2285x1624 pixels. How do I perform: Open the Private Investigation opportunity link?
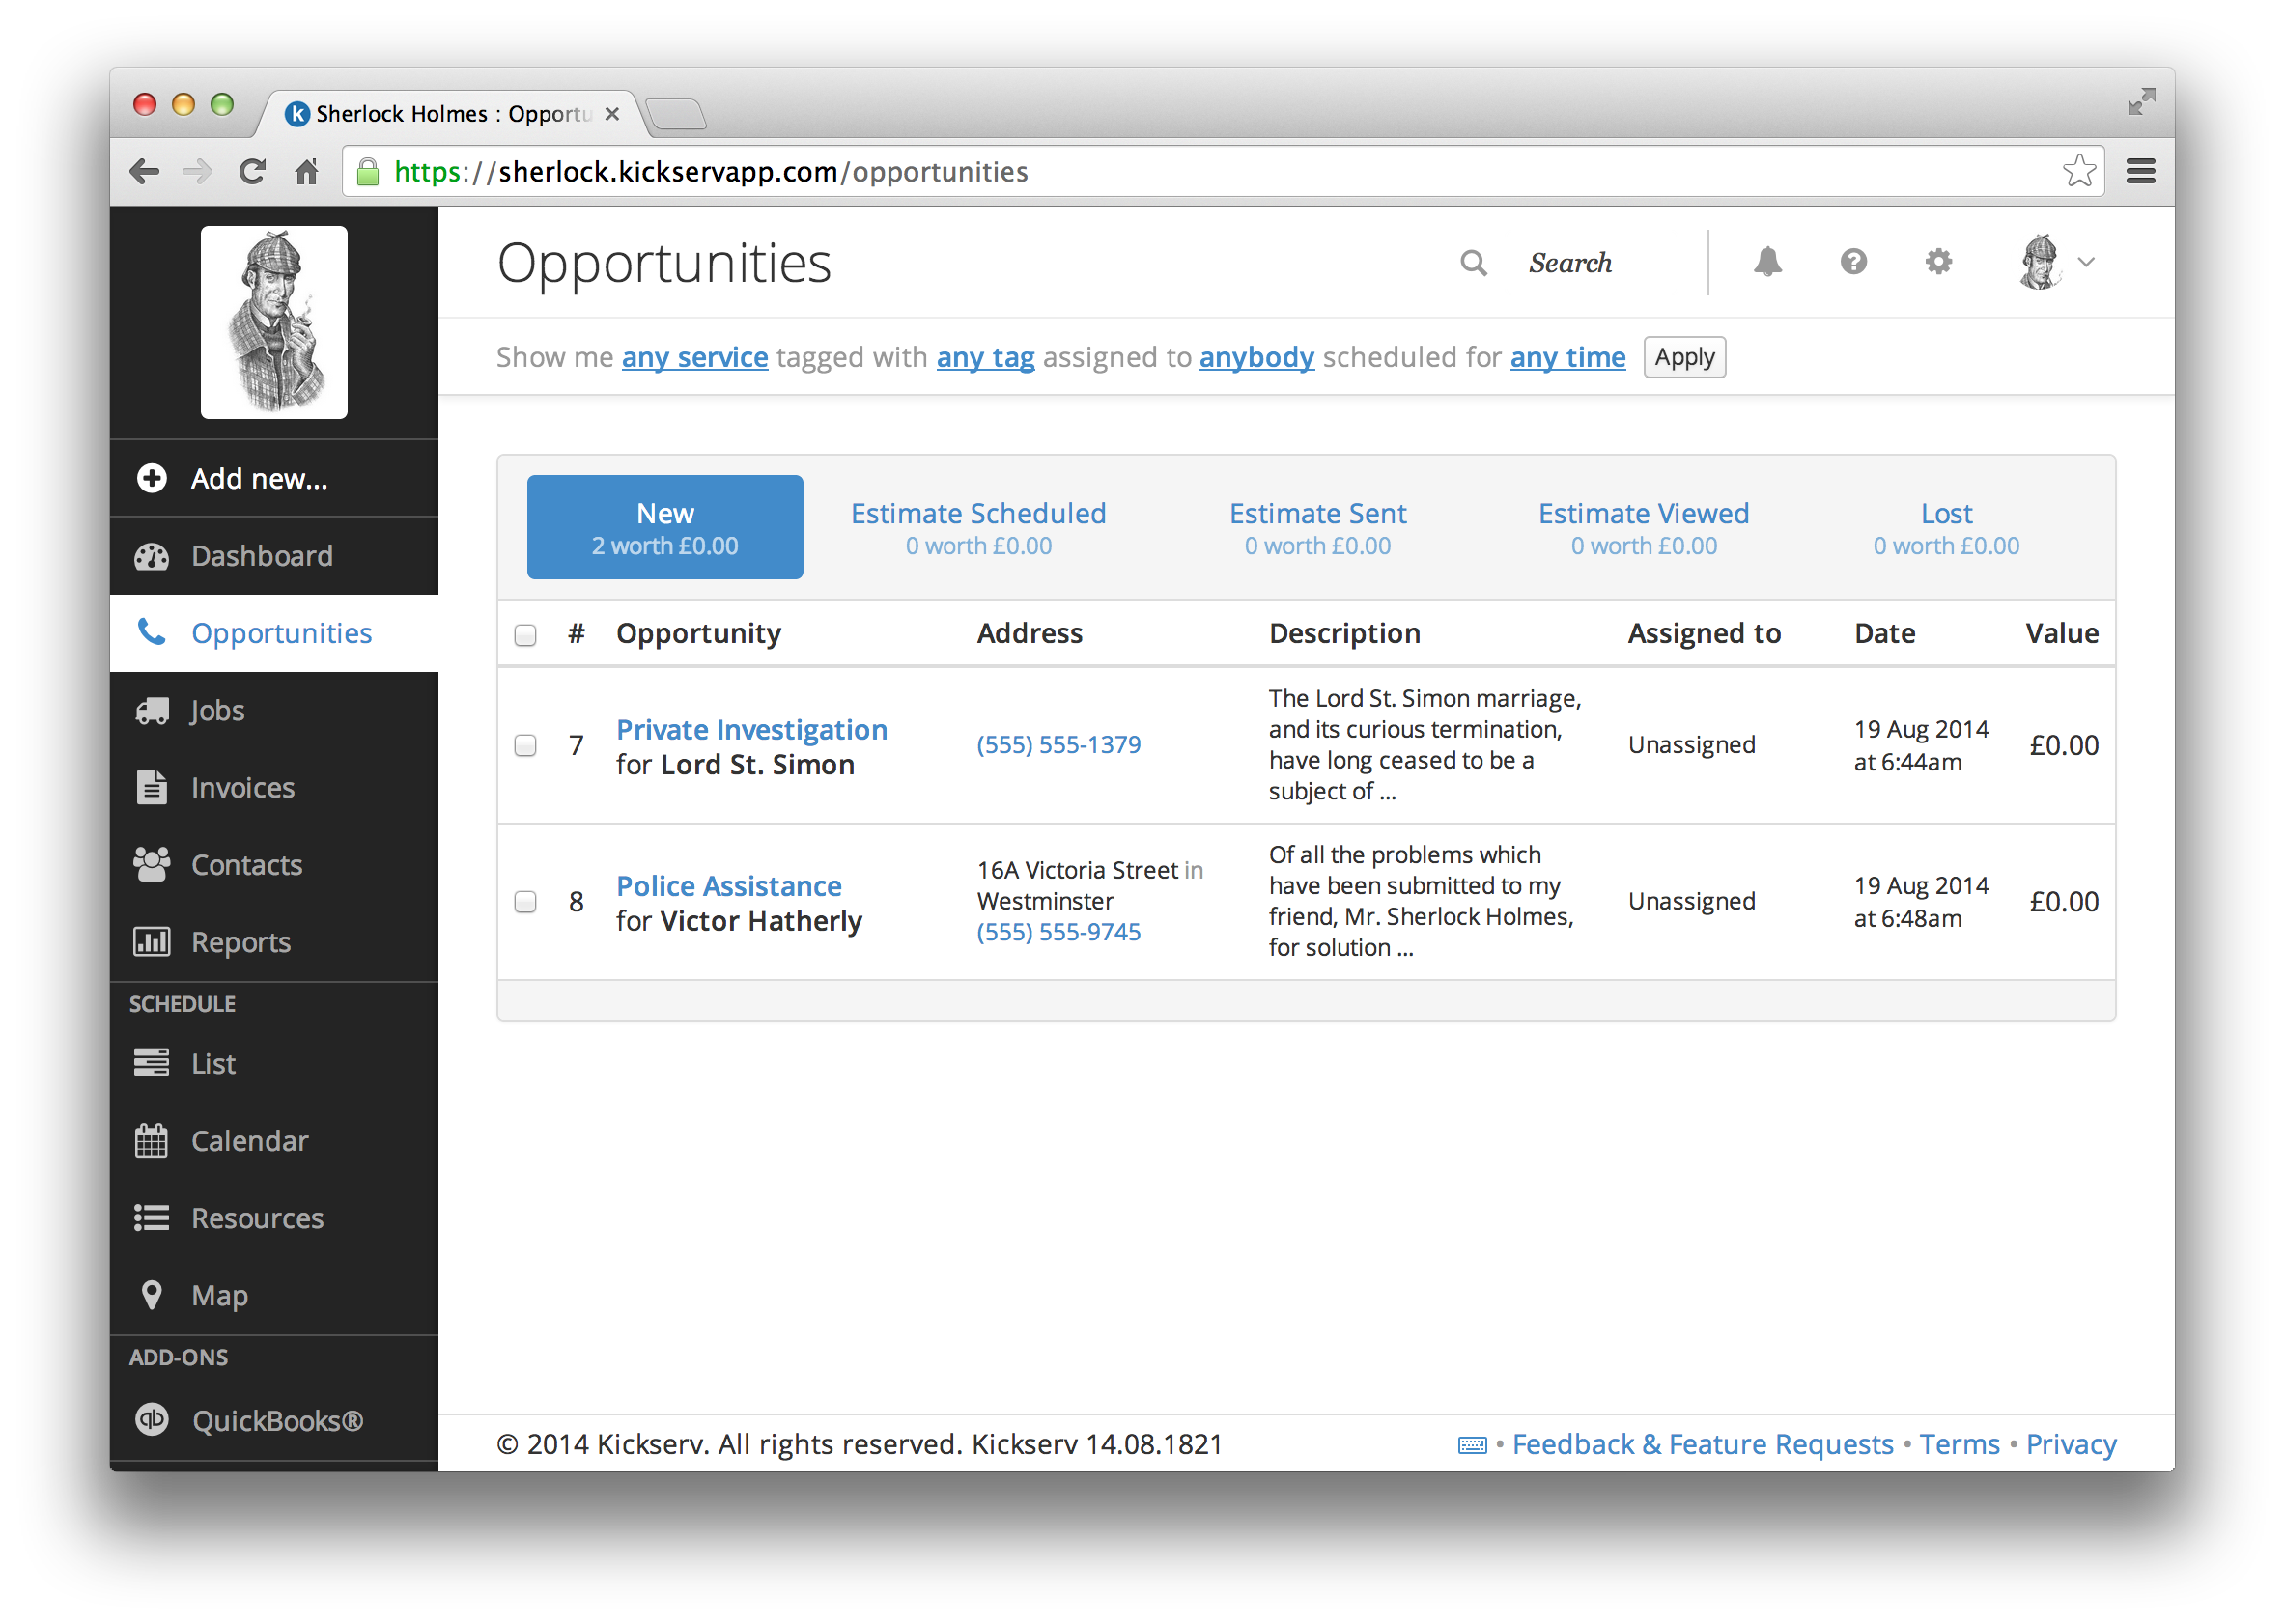pyautogui.click(x=751, y=729)
